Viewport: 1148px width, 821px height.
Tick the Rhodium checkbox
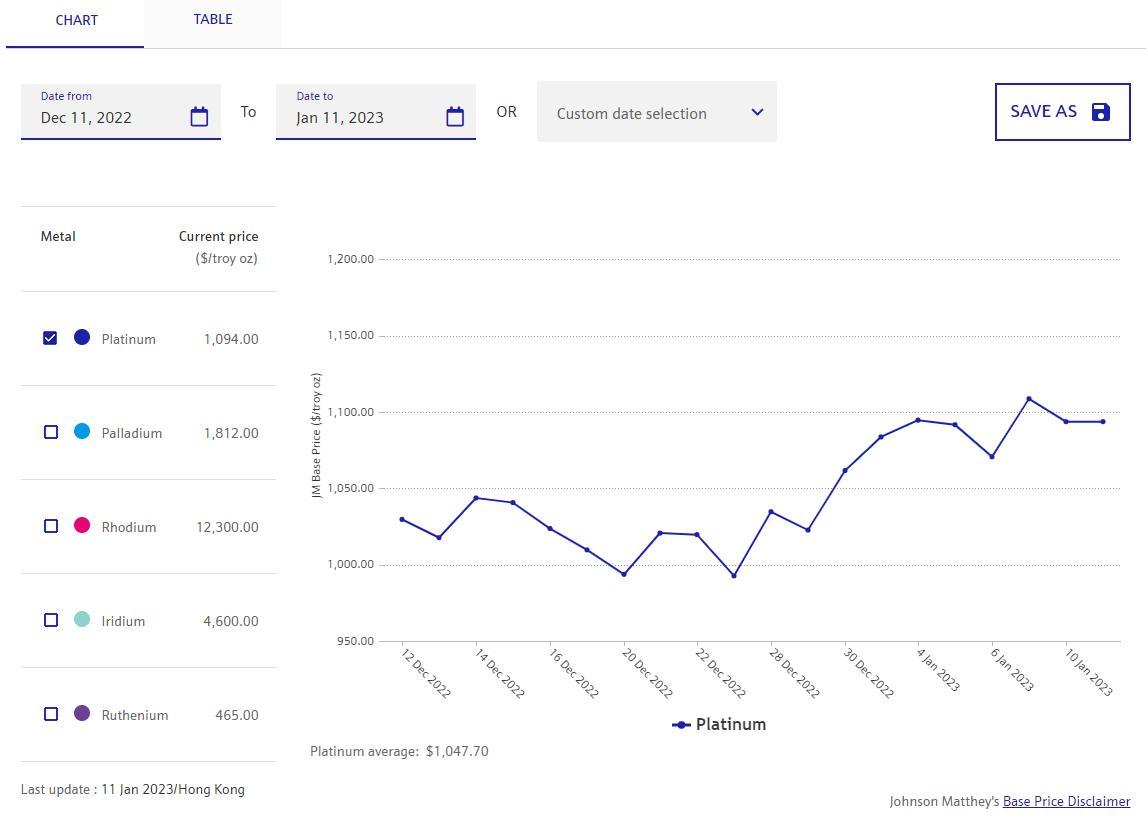(51, 526)
